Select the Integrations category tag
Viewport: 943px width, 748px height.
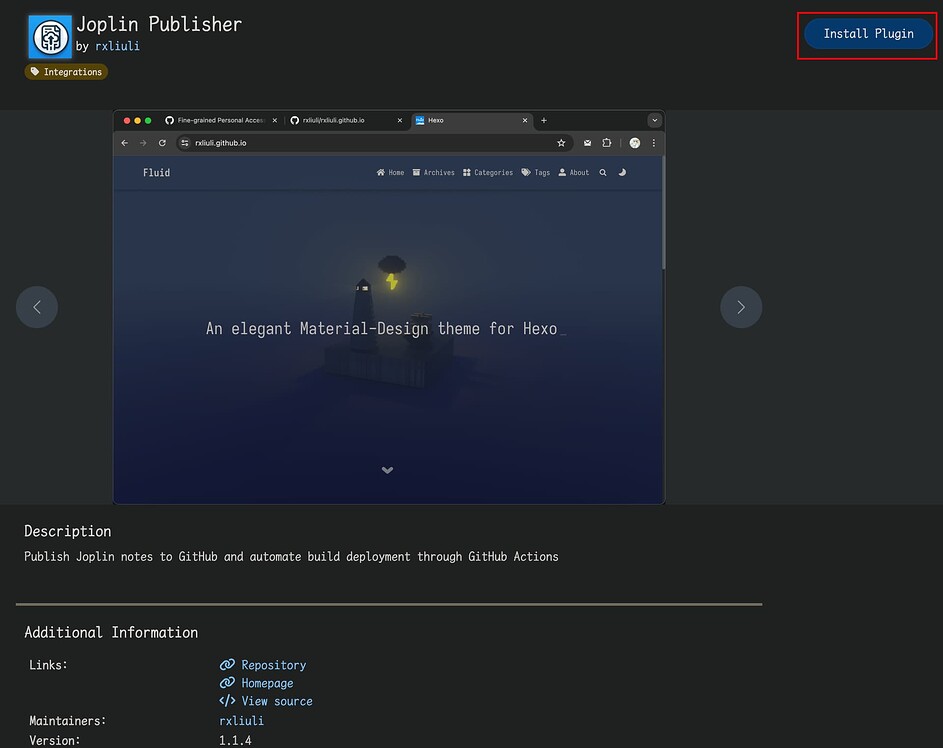click(66, 72)
